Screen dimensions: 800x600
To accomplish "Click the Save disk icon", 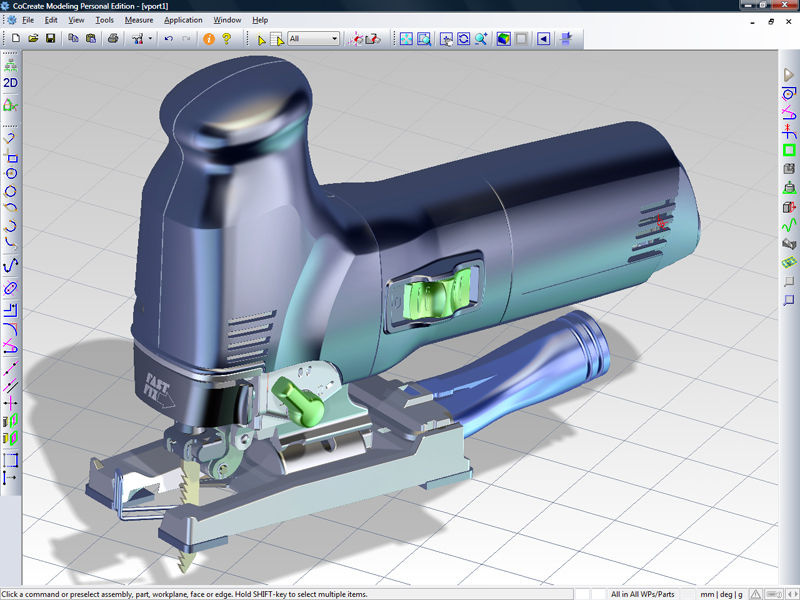I will point(50,39).
